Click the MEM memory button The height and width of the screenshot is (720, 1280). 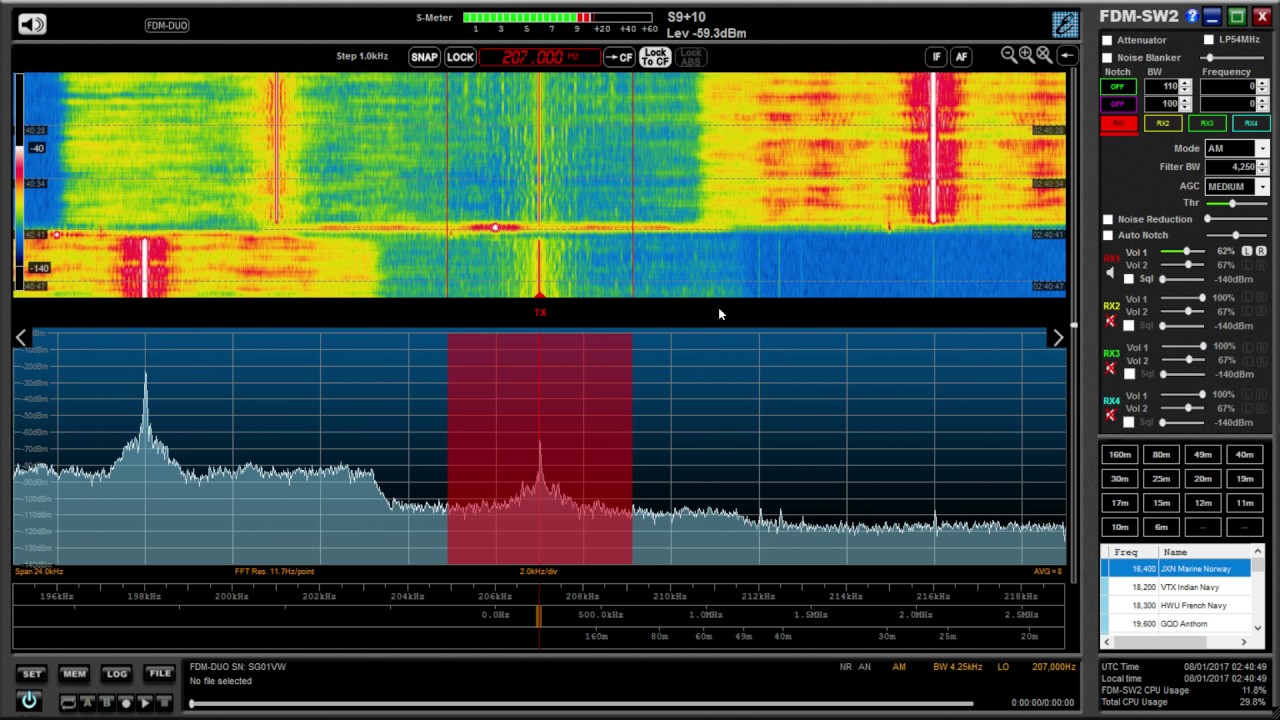(74, 674)
